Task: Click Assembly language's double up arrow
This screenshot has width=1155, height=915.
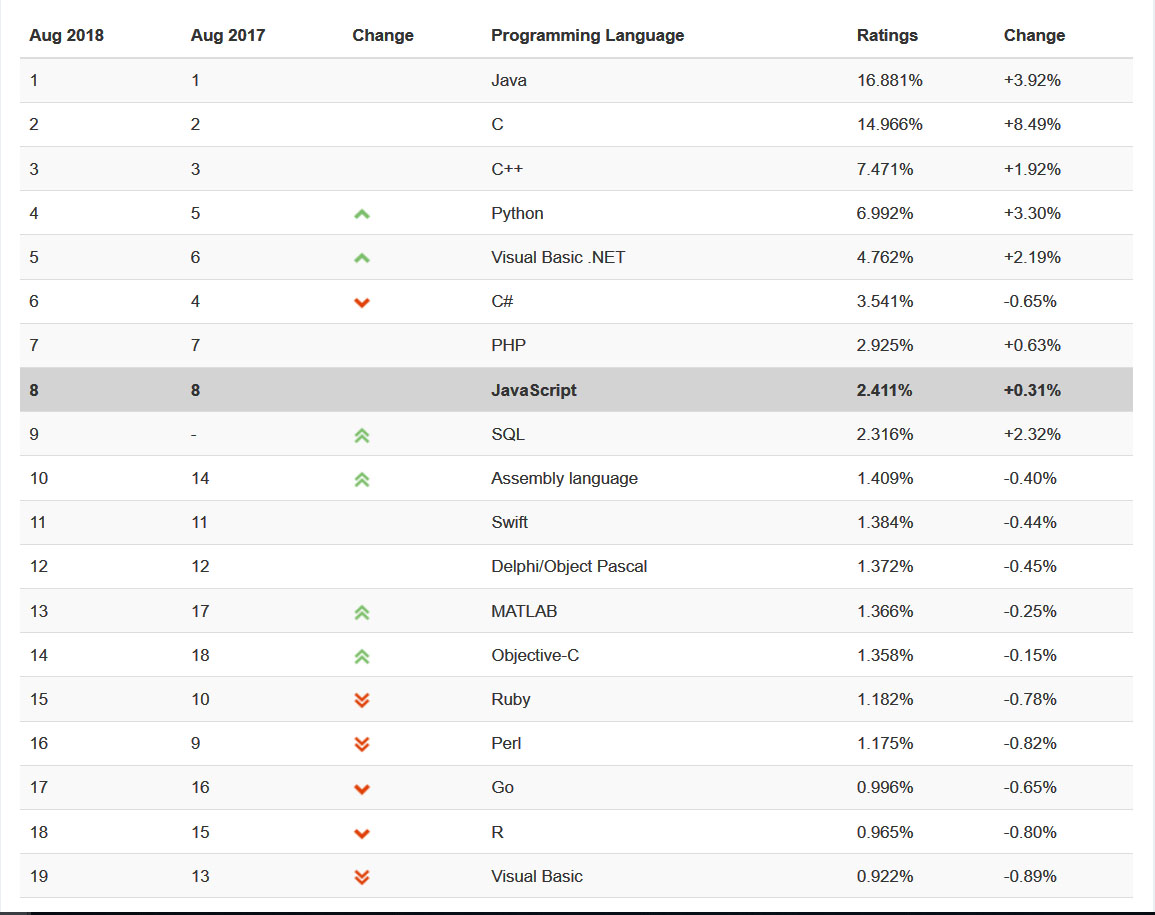Action: click(362, 479)
